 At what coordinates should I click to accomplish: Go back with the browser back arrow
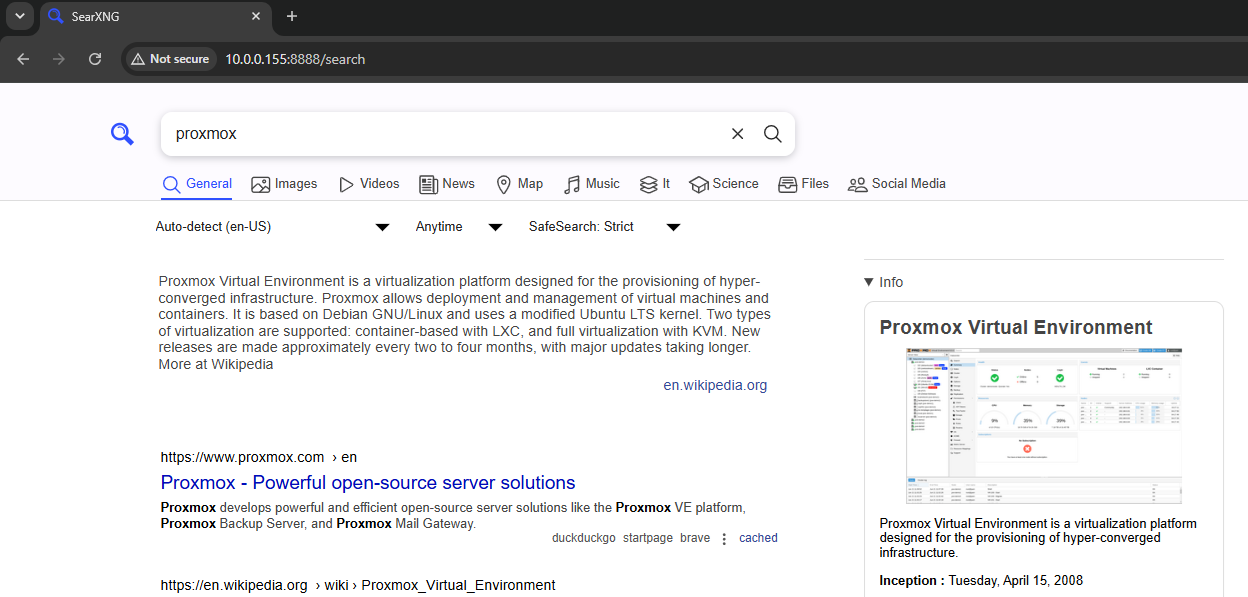click(x=23, y=59)
